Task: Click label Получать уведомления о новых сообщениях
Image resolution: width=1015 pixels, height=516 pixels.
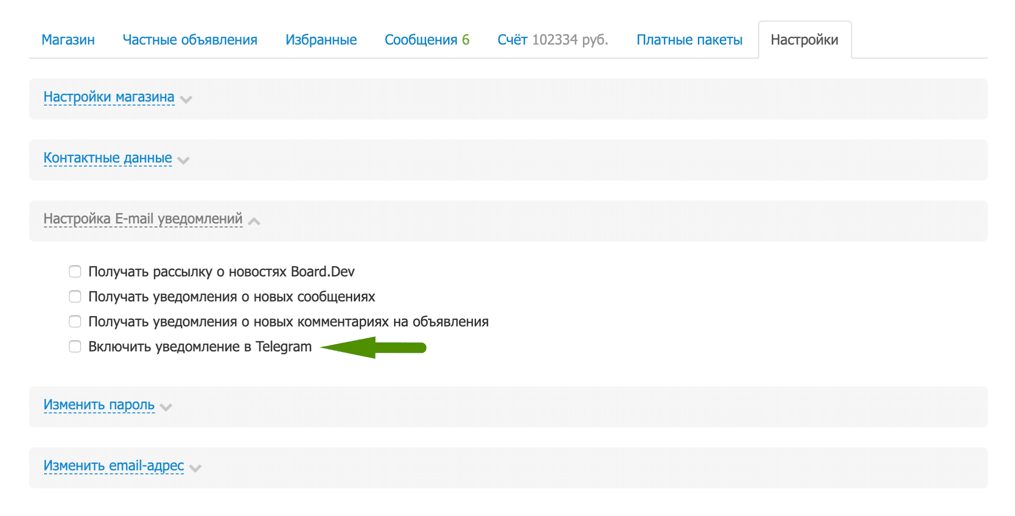Action: [232, 297]
